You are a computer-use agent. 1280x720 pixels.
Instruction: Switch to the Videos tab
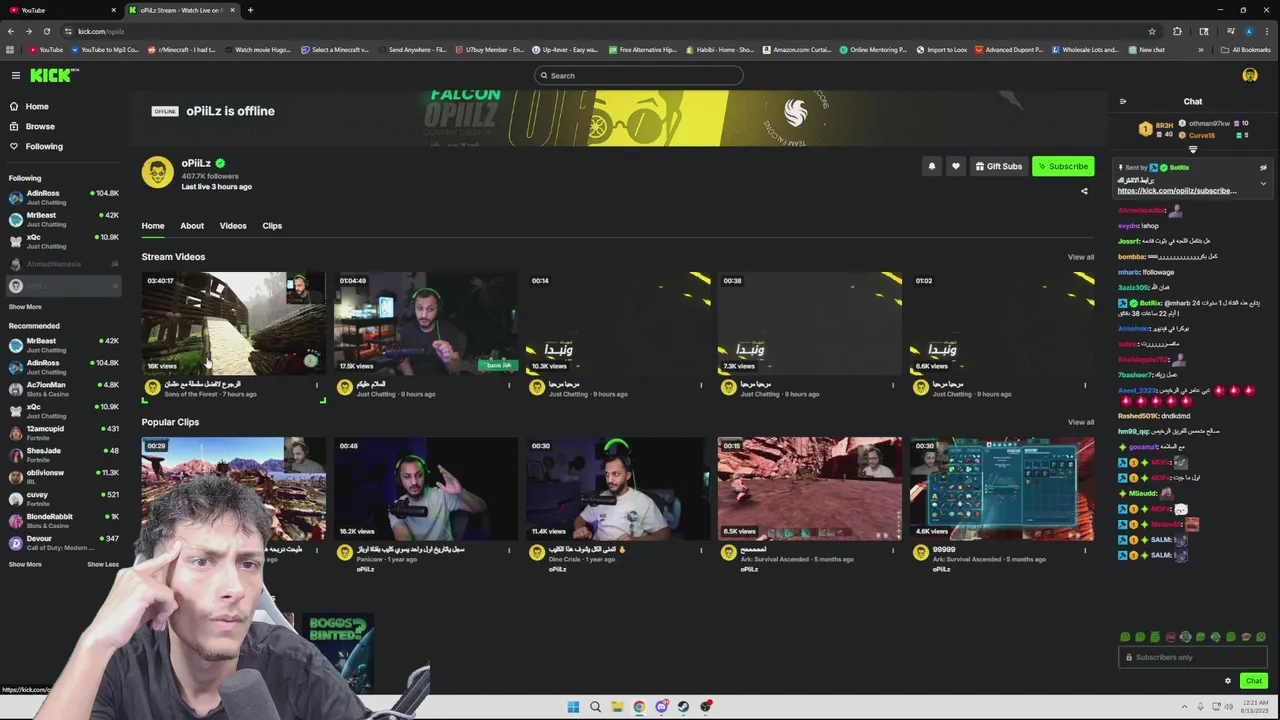[x=233, y=226]
